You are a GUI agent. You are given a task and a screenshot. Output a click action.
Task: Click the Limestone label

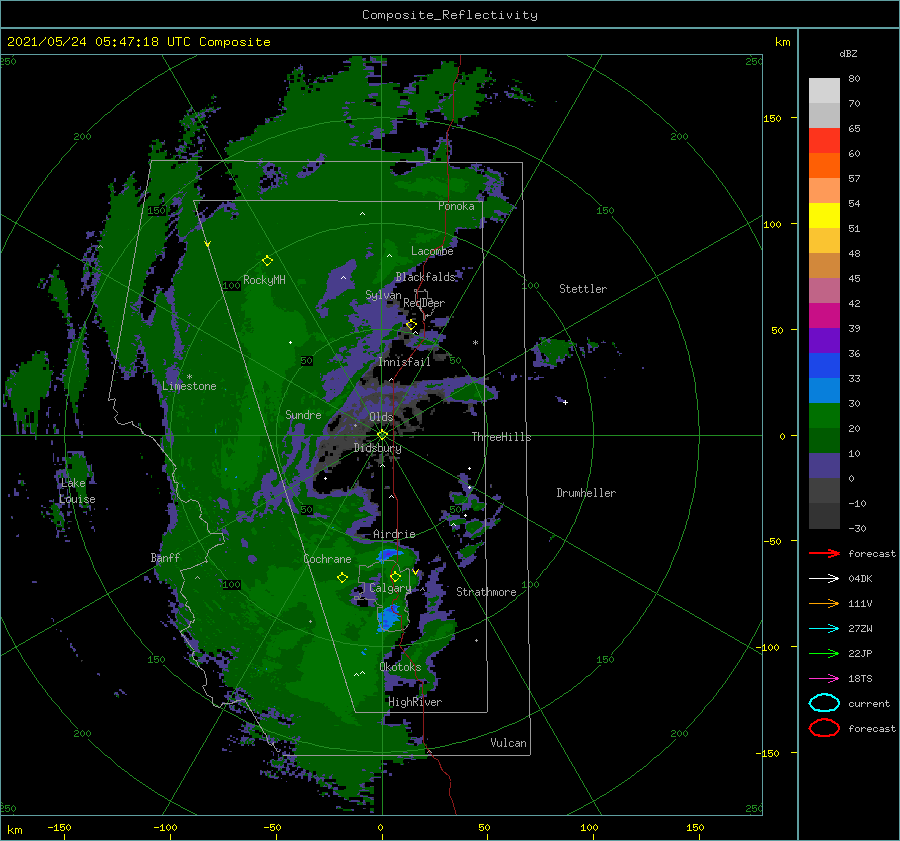[x=189, y=386]
